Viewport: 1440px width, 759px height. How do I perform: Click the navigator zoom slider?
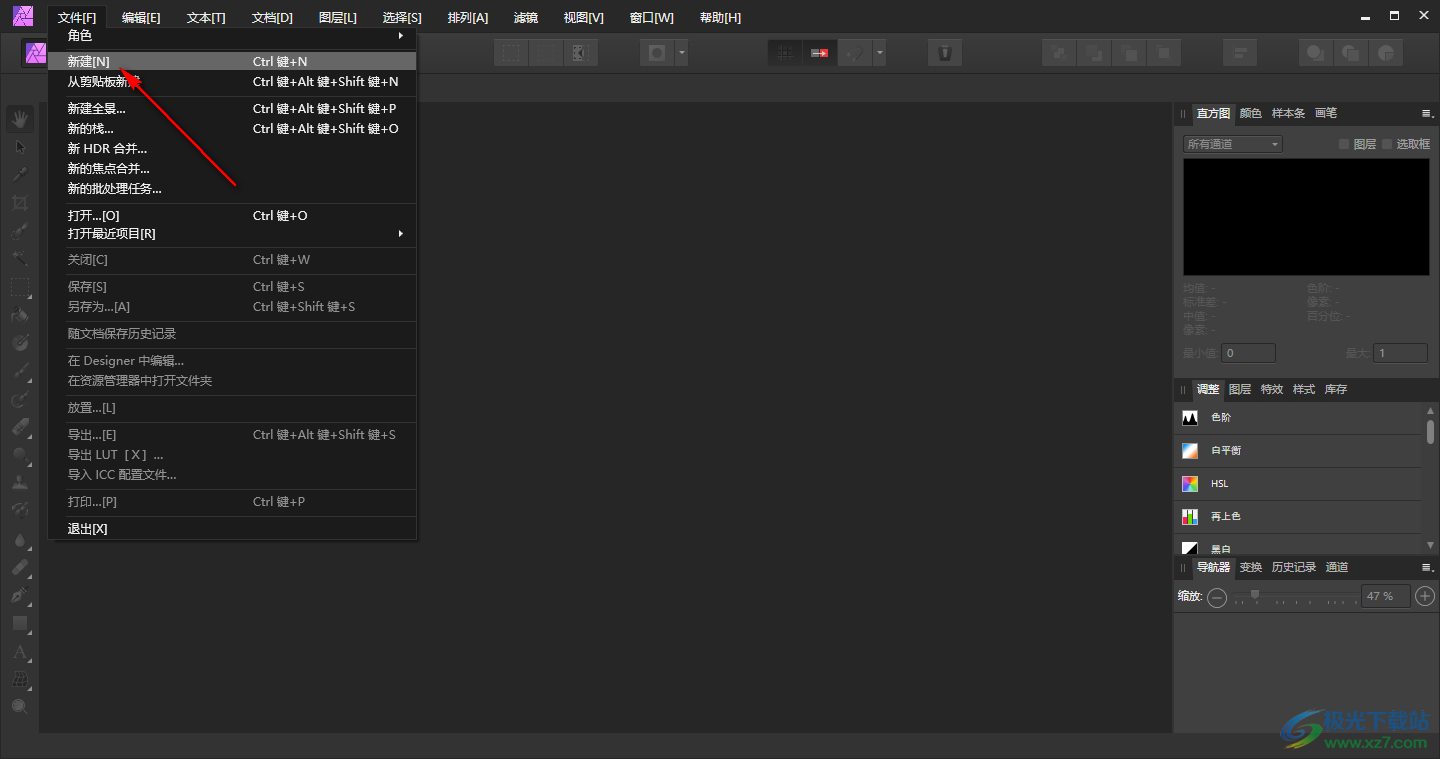coord(1295,597)
